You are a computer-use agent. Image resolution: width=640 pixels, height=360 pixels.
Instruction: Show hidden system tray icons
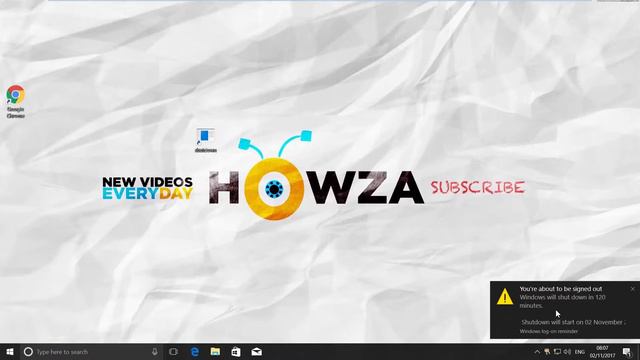point(537,352)
